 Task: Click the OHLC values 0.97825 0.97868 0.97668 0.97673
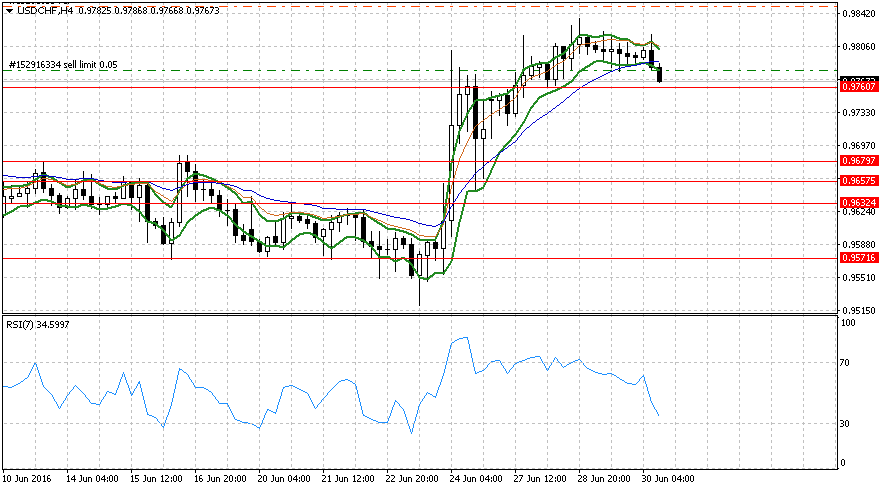149,11
